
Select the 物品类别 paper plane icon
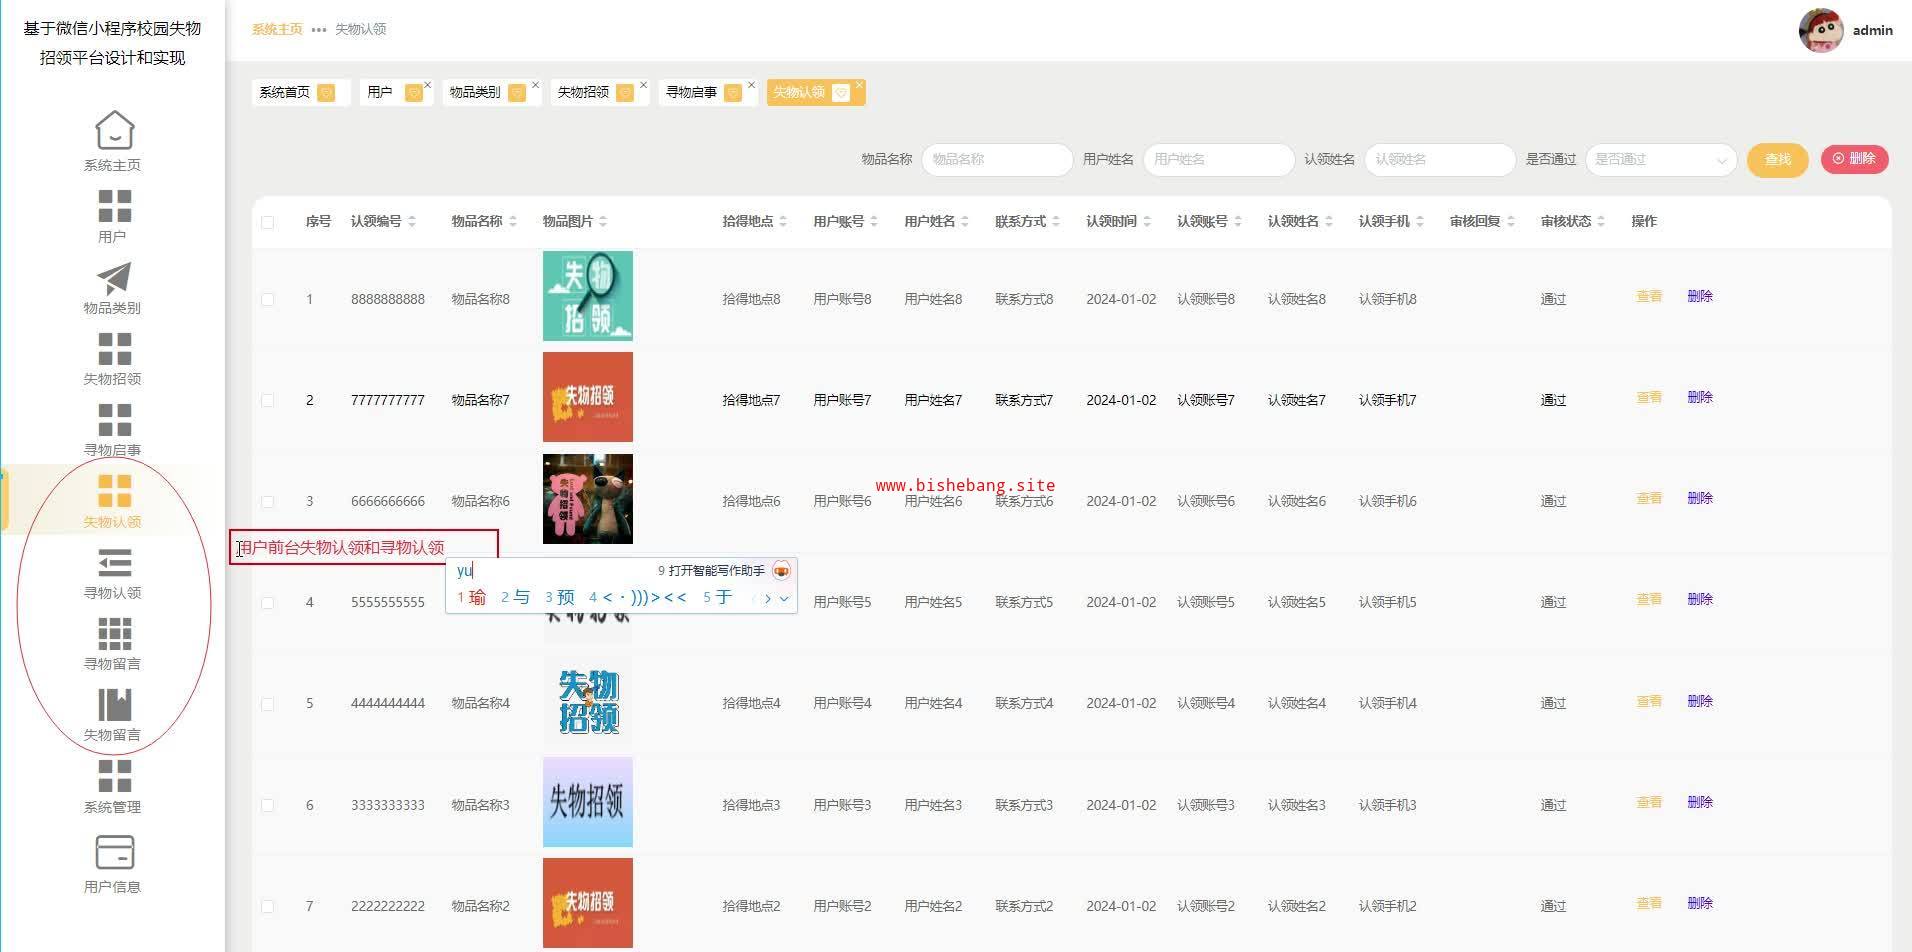114,279
